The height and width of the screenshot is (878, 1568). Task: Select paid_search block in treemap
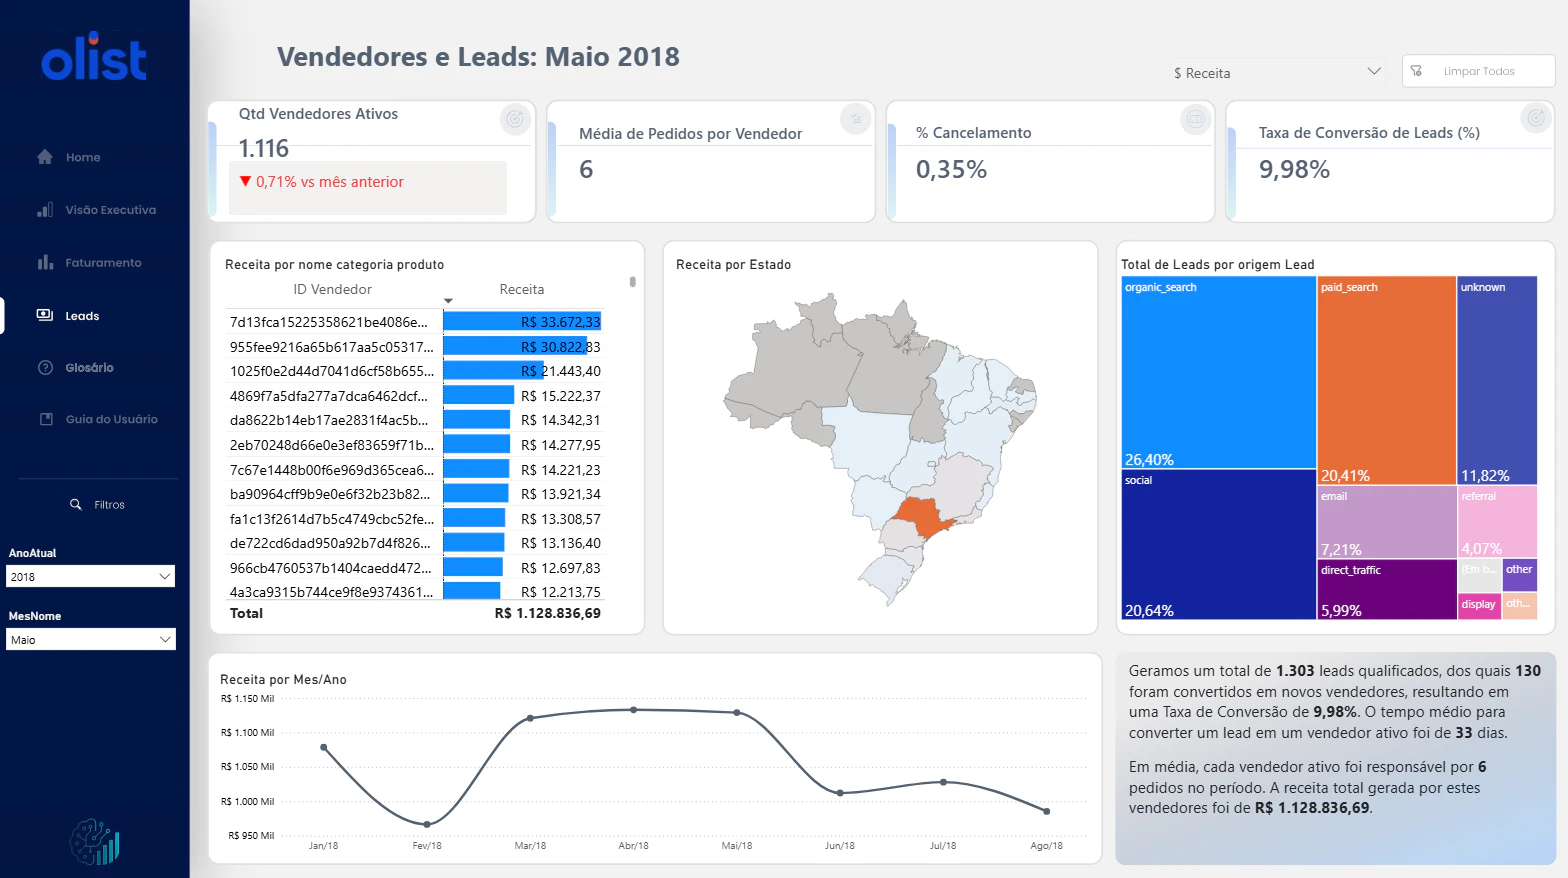point(1386,380)
